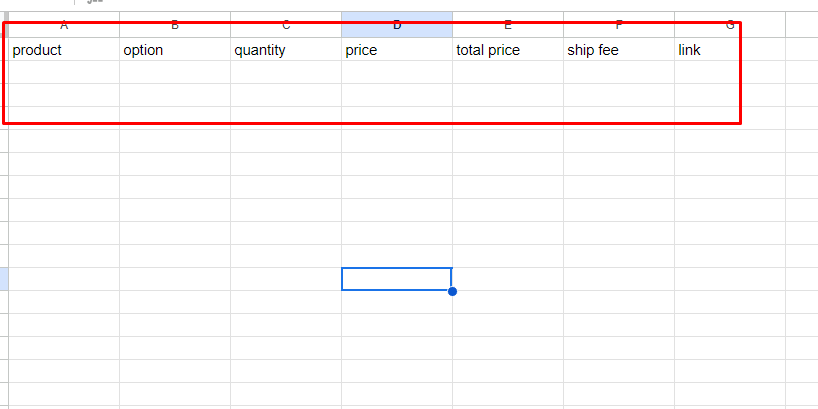Select the "price" cell in column D
This screenshot has width=818, height=409.
[x=397, y=50]
